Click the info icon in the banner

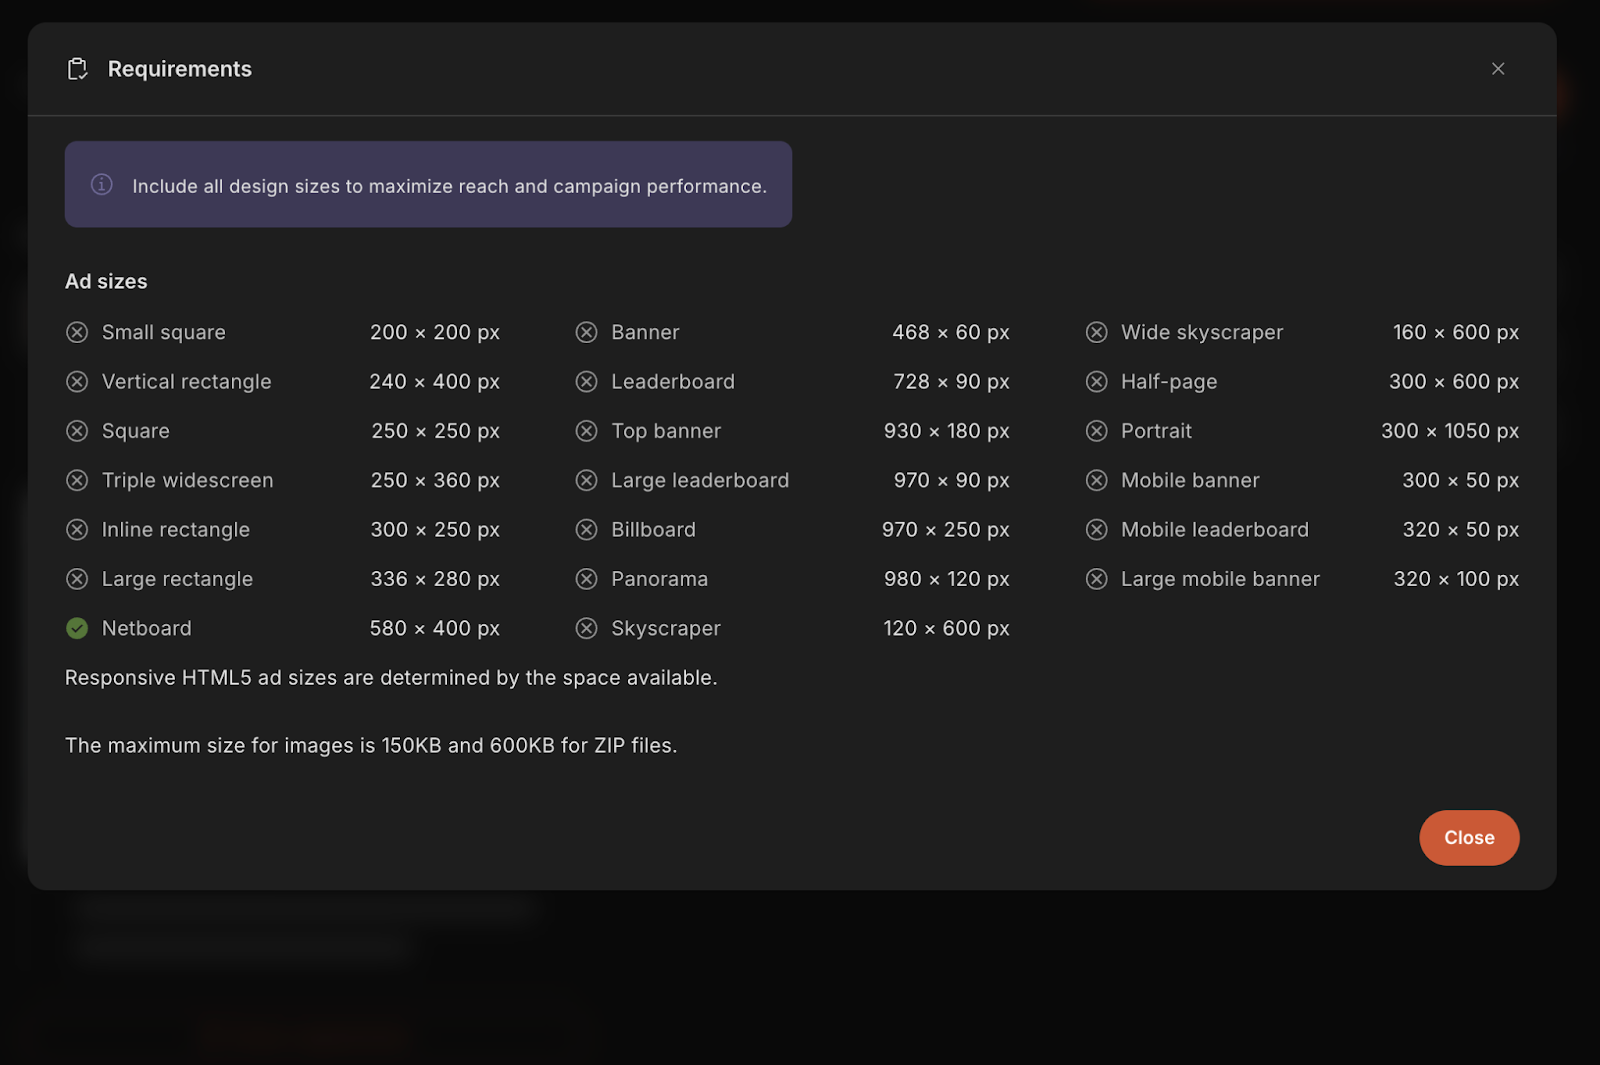[102, 185]
